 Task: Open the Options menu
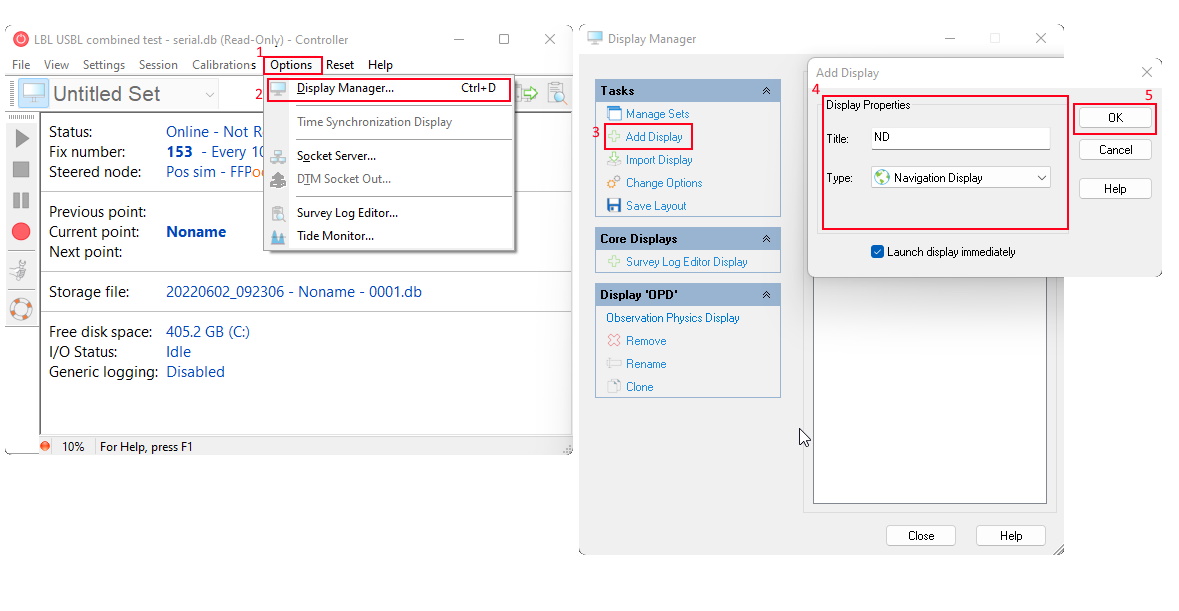click(x=291, y=65)
